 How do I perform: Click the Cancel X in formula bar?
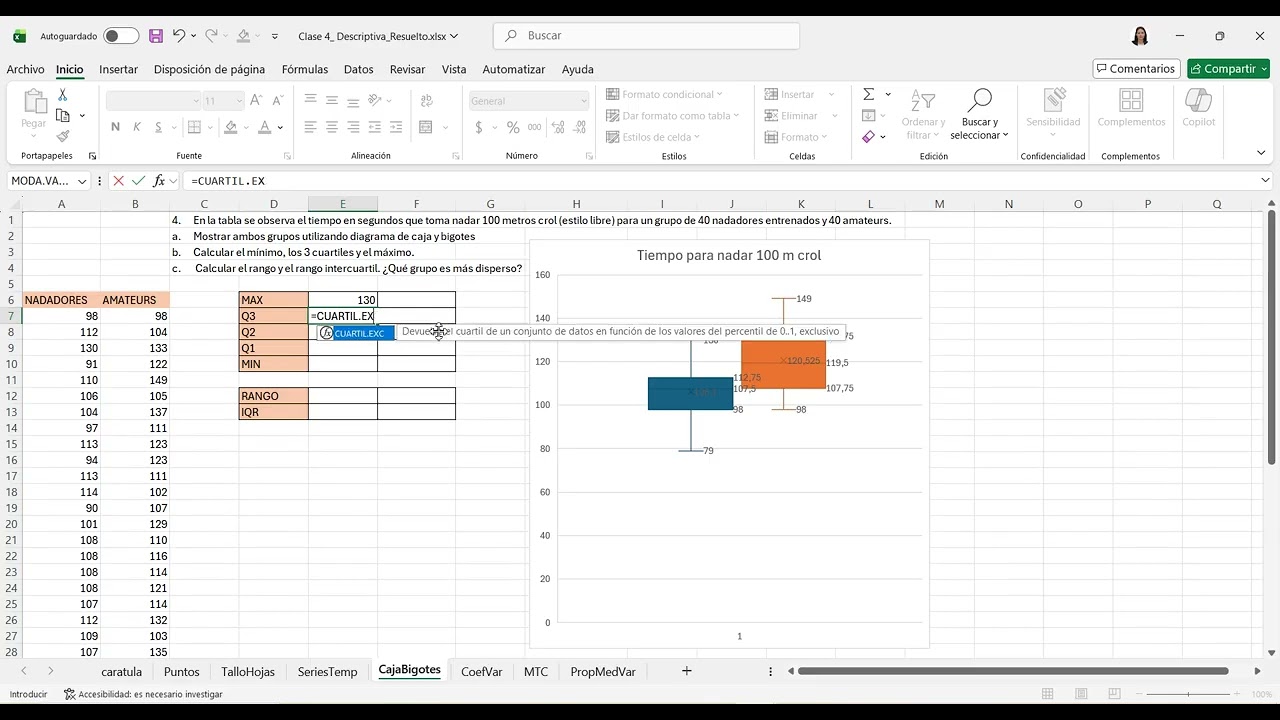point(118,181)
